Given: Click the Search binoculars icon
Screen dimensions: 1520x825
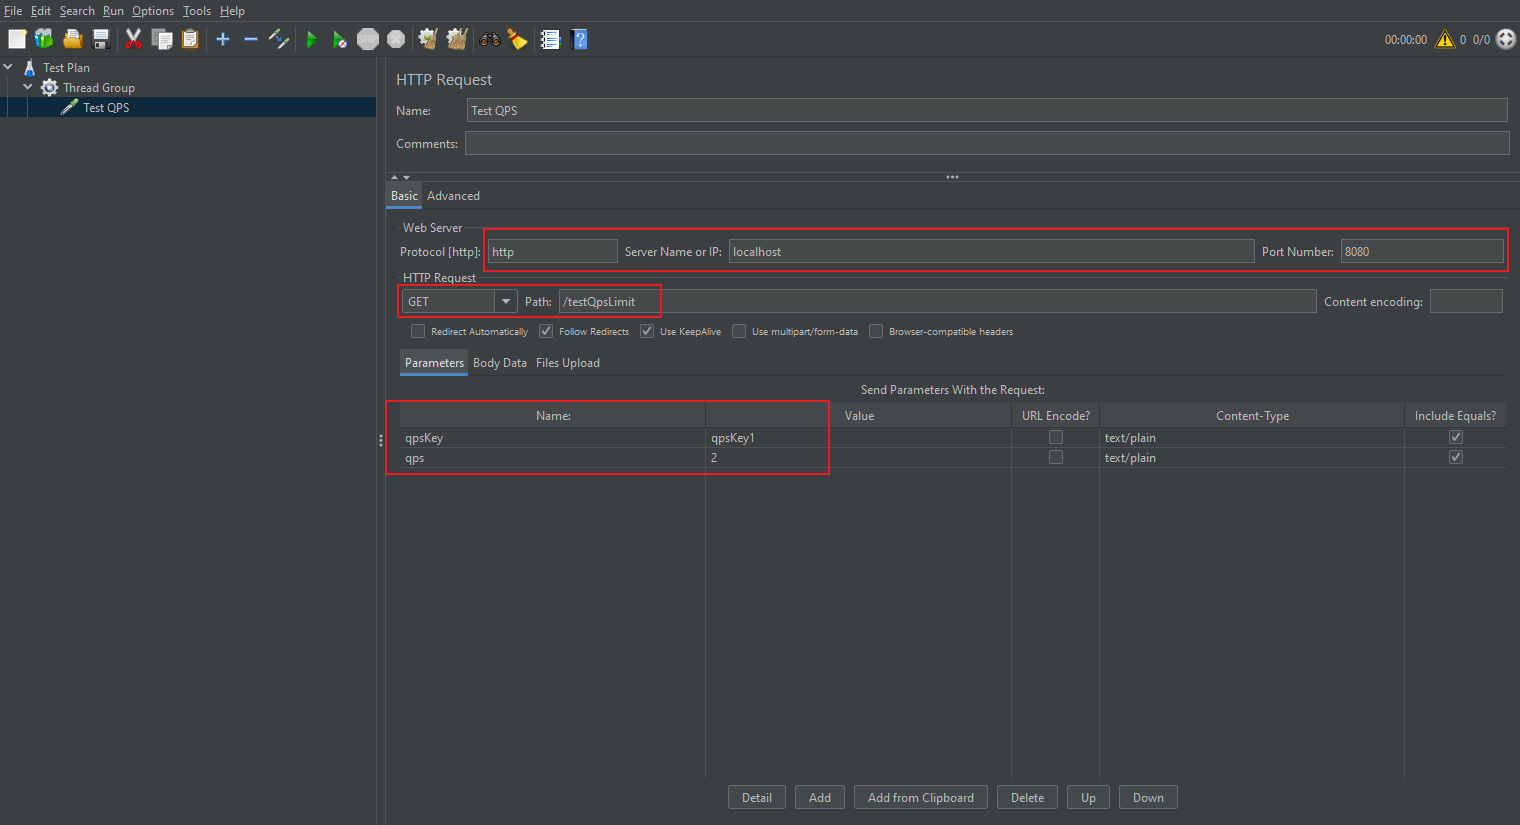Looking at the screenshot, I should pyautogui.click(x=489, y=39).
